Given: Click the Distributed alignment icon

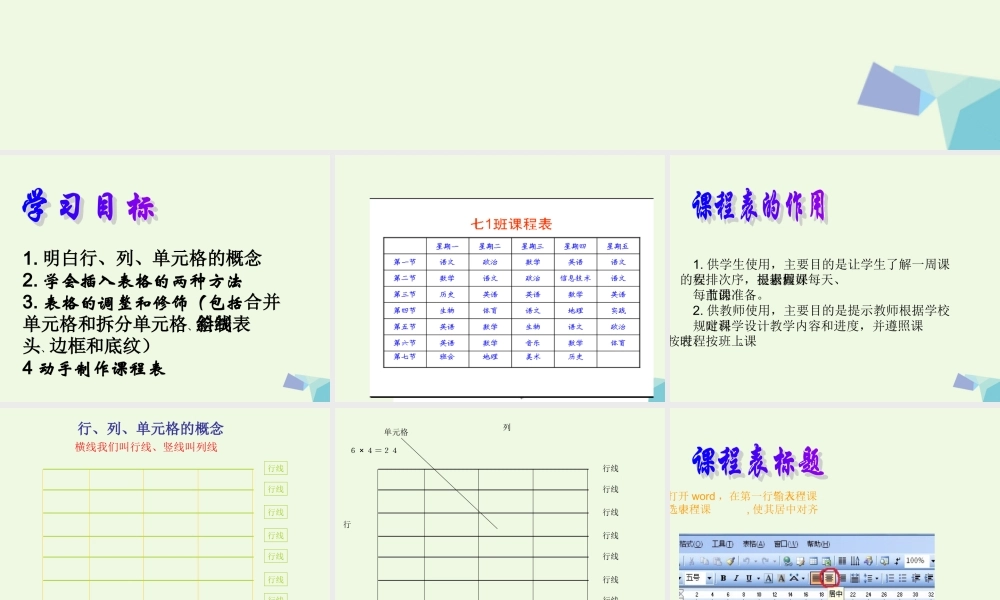Looking at the screenshot, I should click(x=855, y=578).
